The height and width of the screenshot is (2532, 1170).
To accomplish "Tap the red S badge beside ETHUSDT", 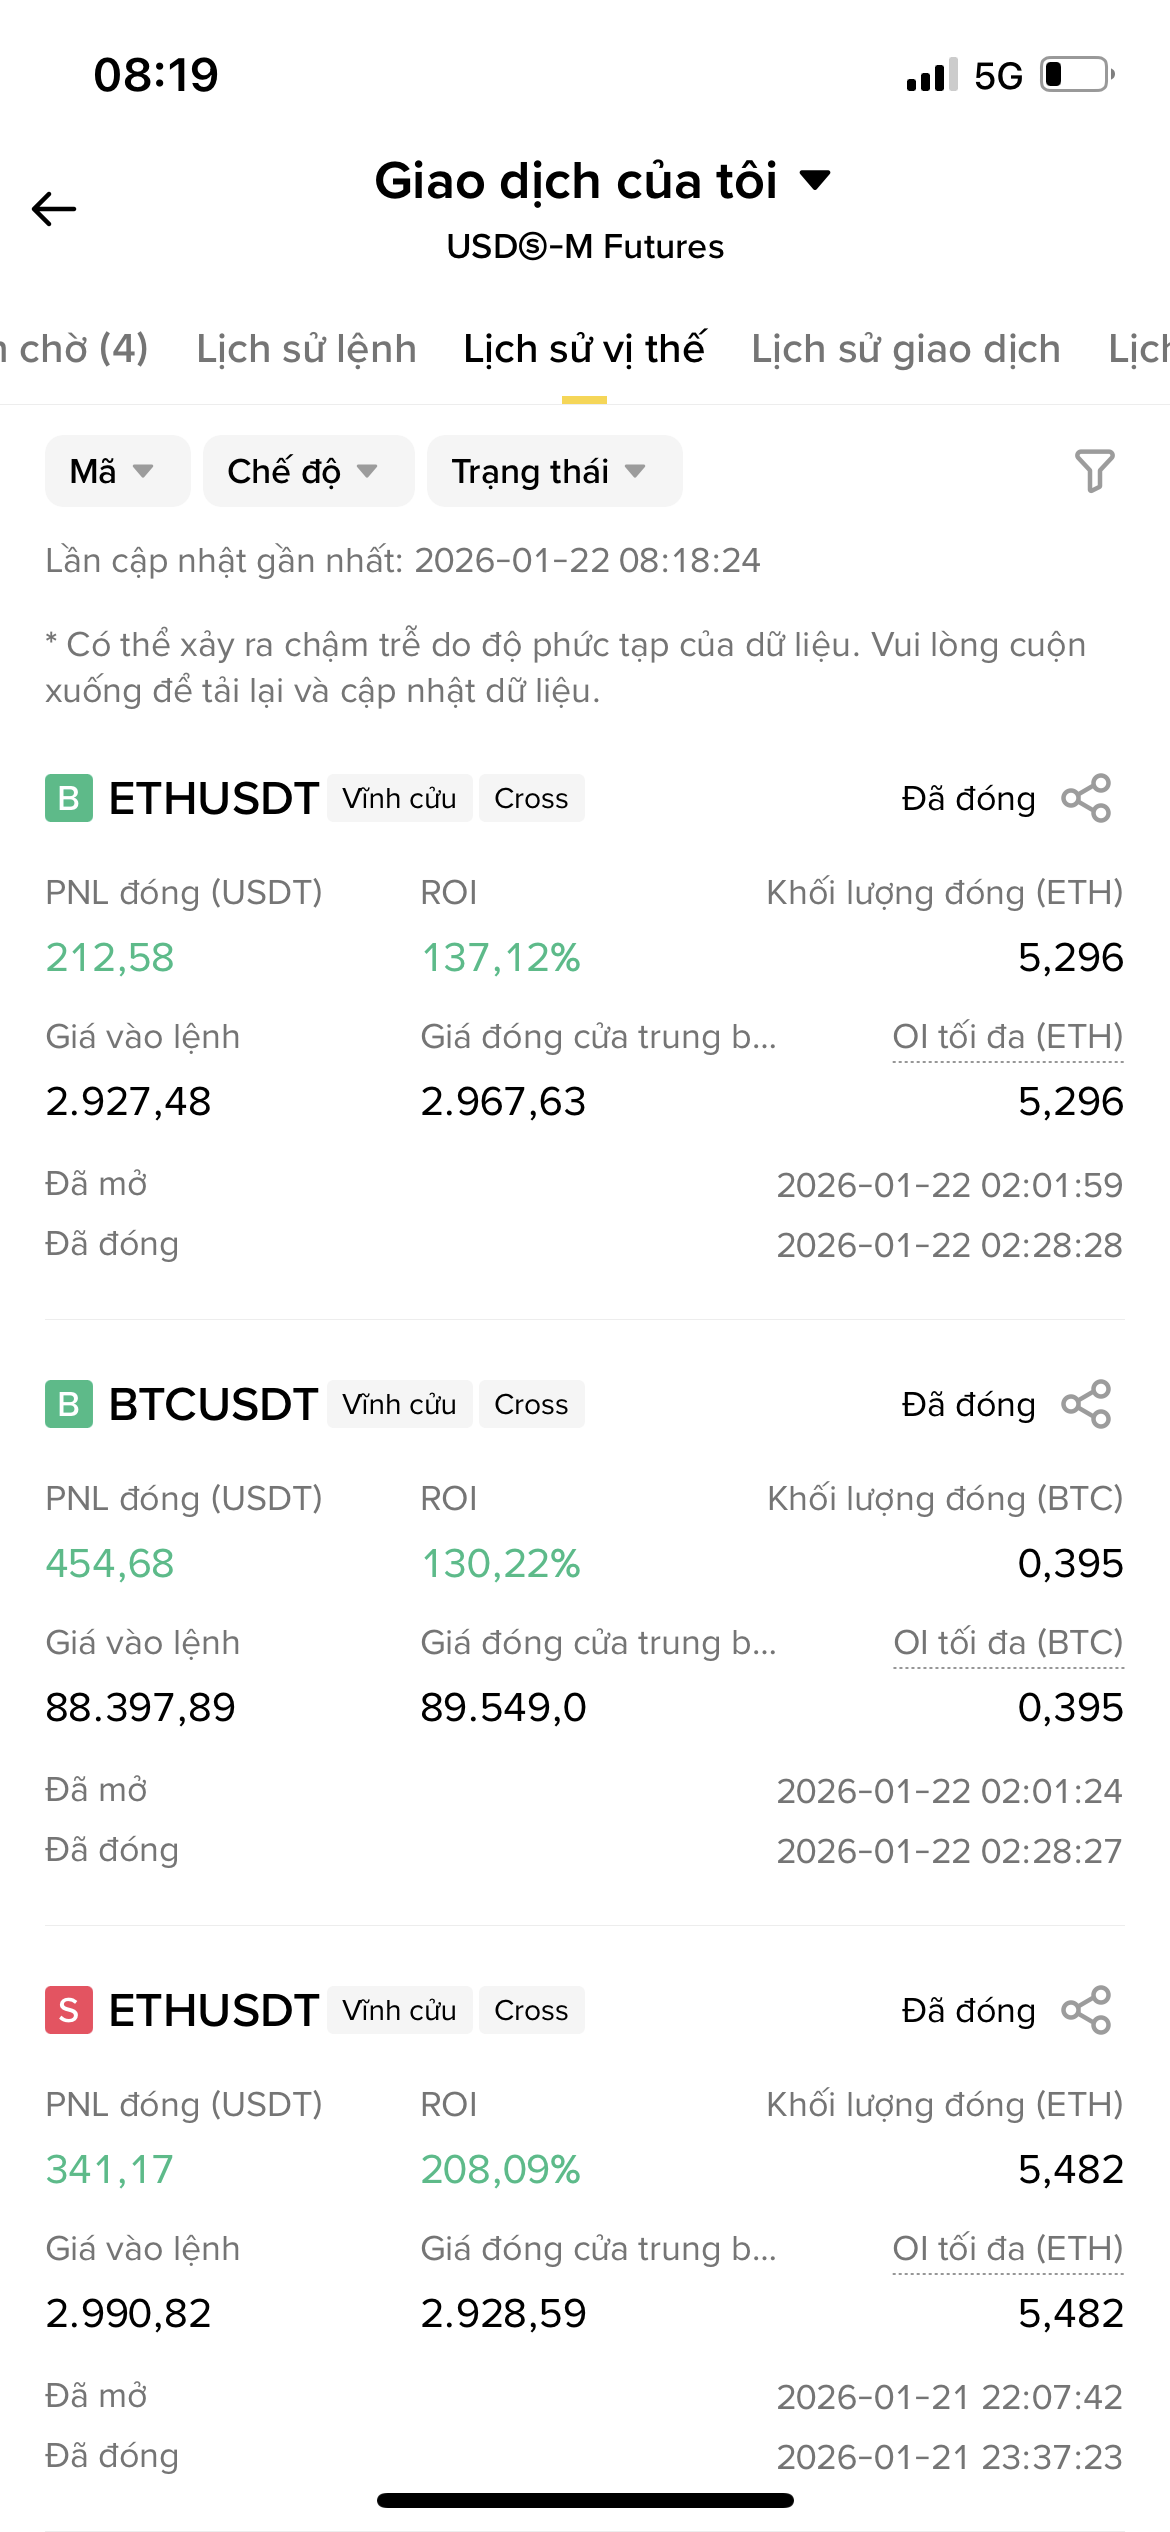I will [x=69, y=2010].
